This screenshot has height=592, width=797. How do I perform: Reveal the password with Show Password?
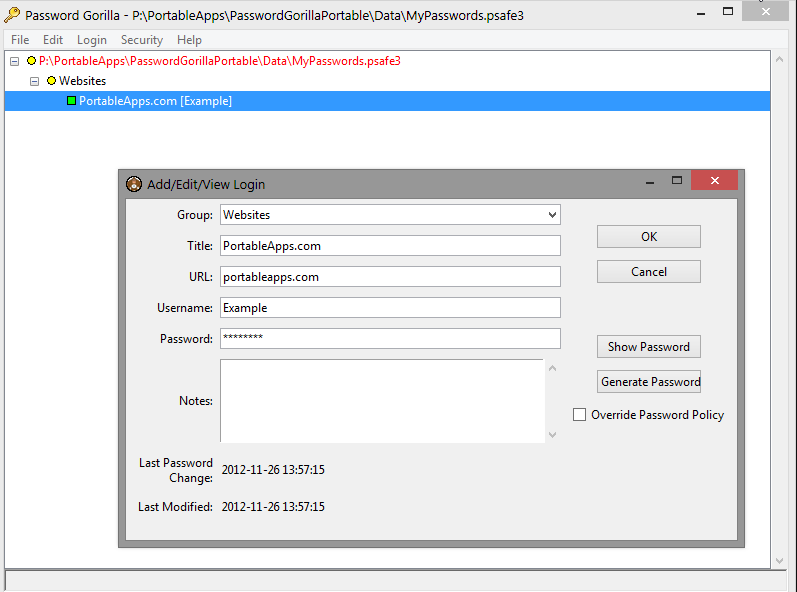tap(649, 347)
